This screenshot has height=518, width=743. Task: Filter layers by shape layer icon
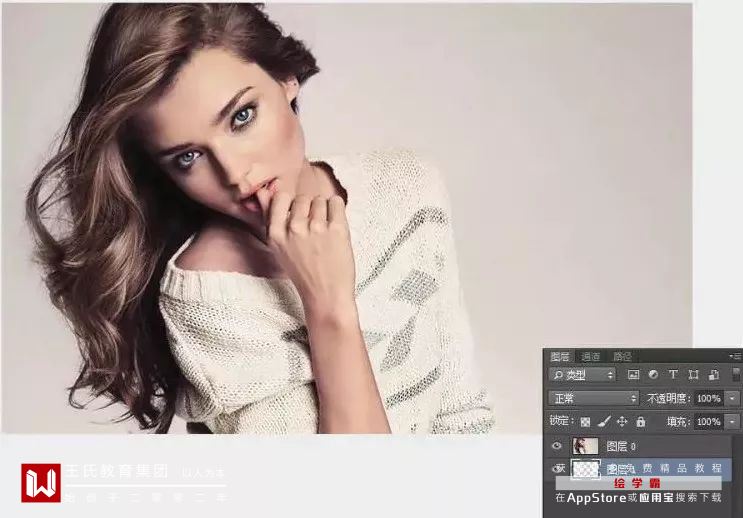pos(693,375)
